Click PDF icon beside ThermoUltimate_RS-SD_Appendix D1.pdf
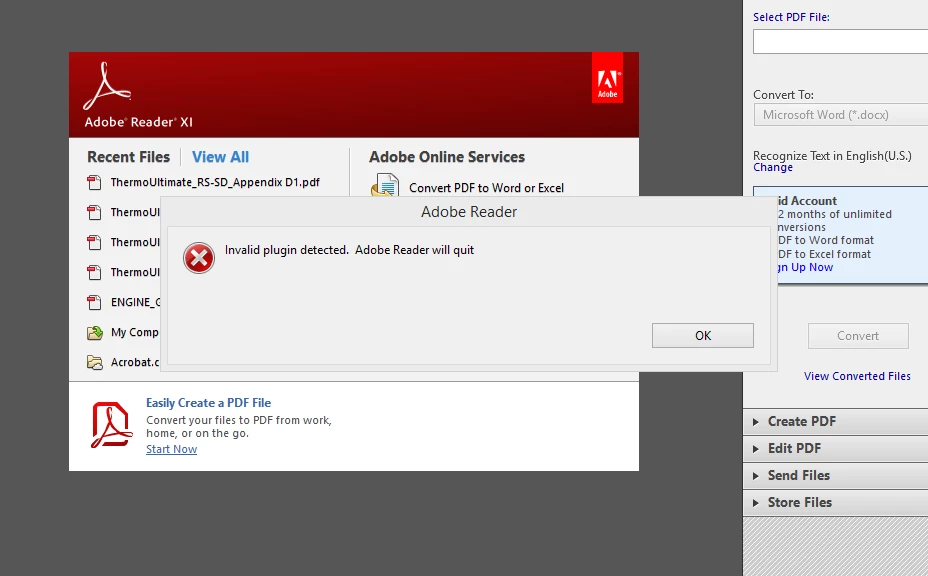This screenshot has height=576, width=928. tap(94, 182)
